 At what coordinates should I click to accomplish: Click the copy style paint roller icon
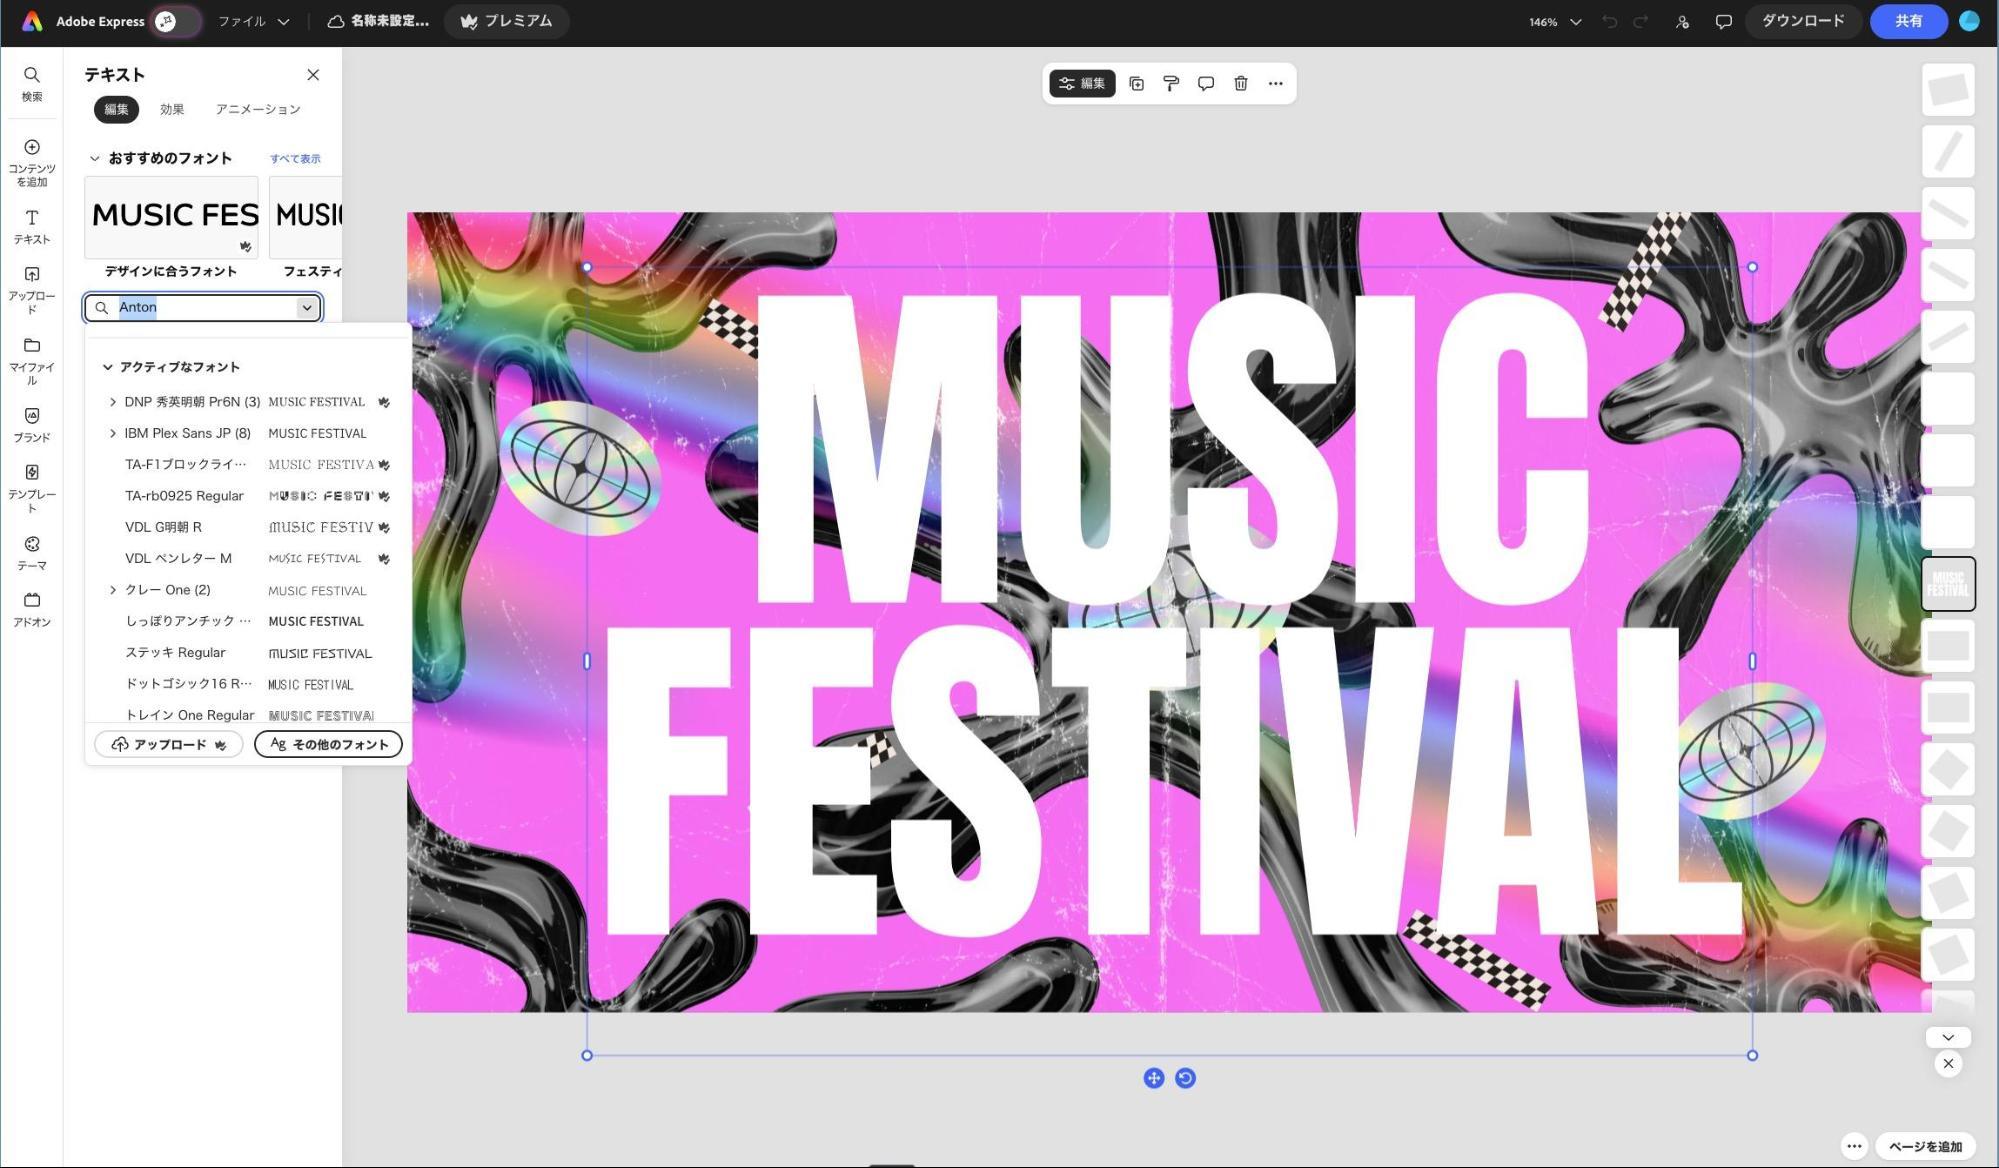click(1171, 84)
